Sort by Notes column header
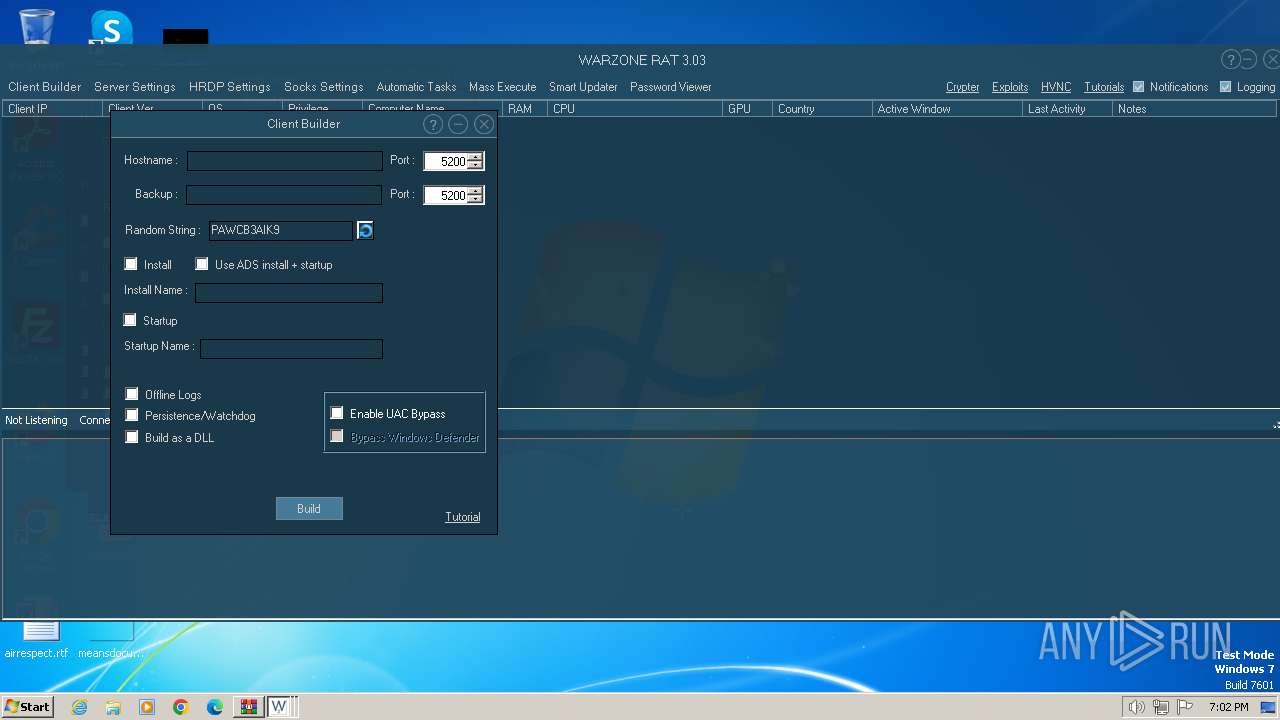This screenshot has height=720, width=1280. click(1194, 109)
